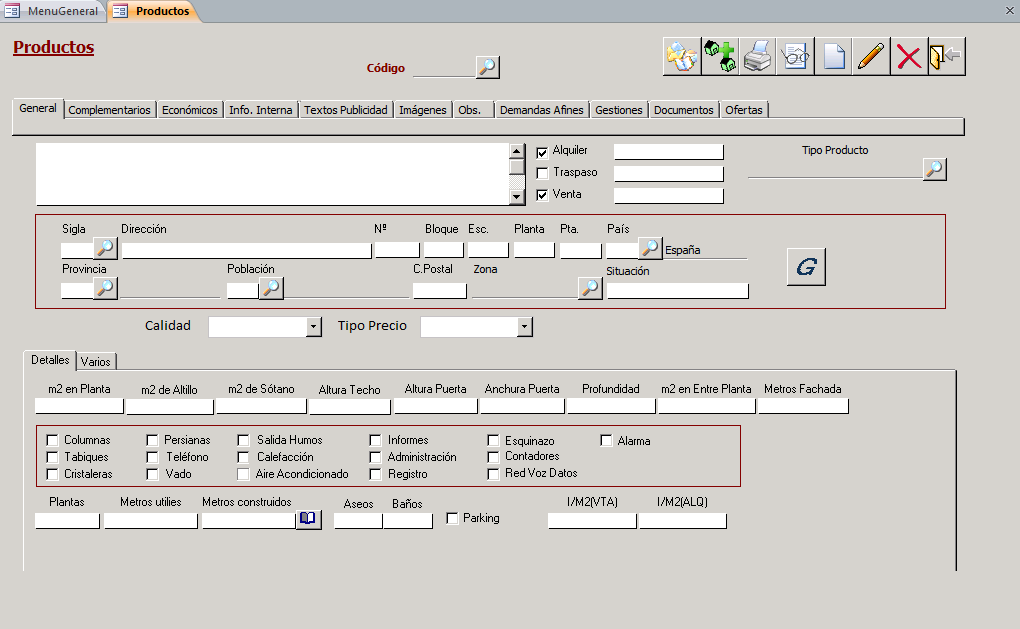
Task: Tick the Vado checkbox
Action: 152,474
